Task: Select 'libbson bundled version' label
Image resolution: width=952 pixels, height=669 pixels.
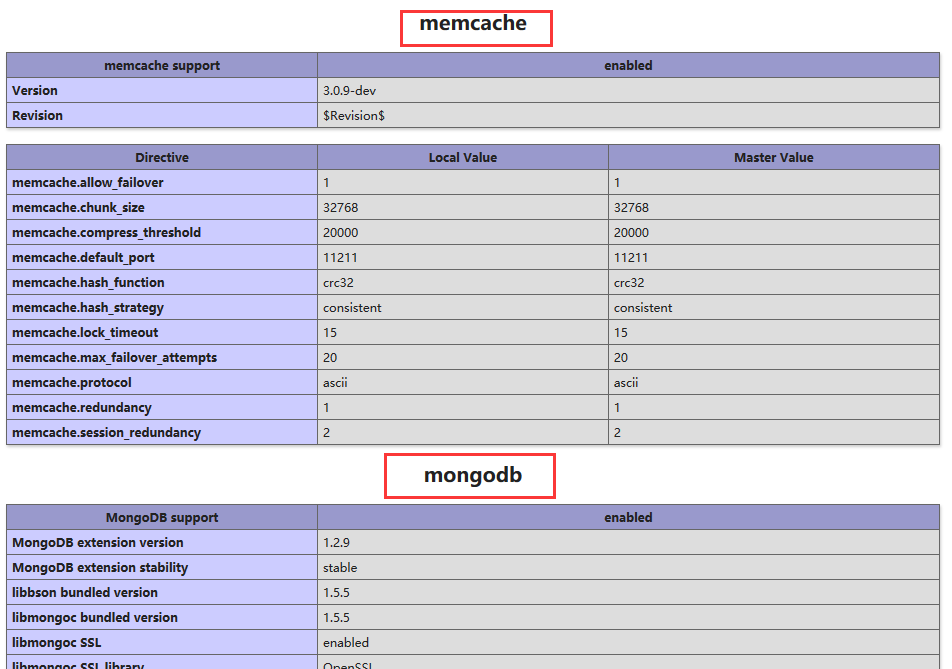Action: click(85, 593)
